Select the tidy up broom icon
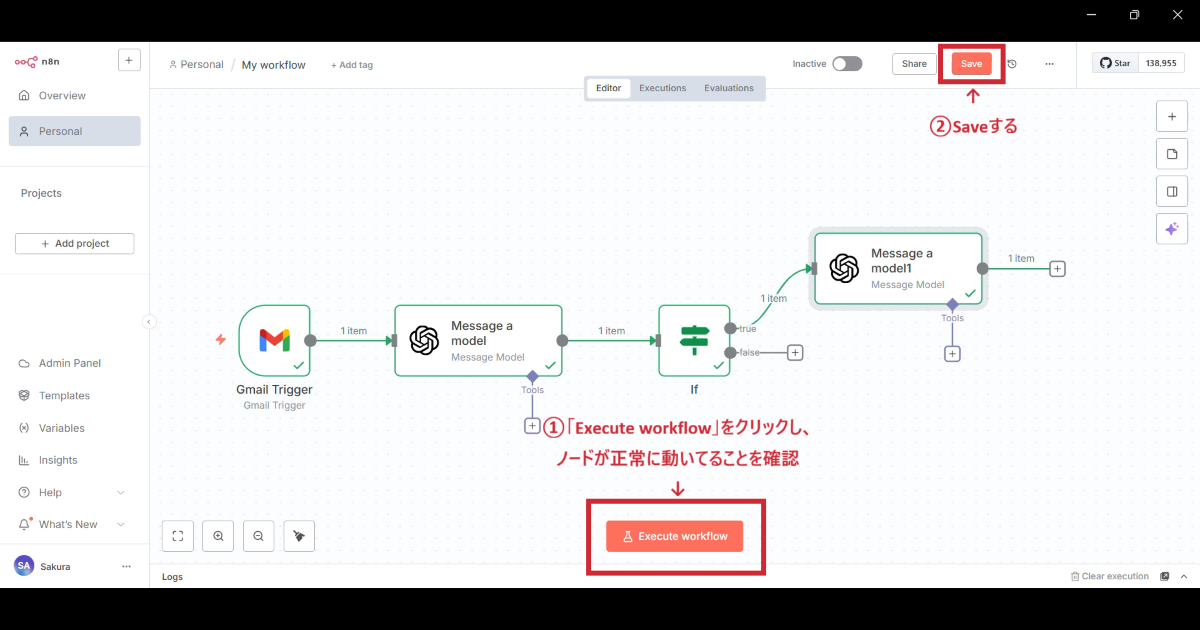This screenshot has width=1200, height=630. tap(298, 535)
